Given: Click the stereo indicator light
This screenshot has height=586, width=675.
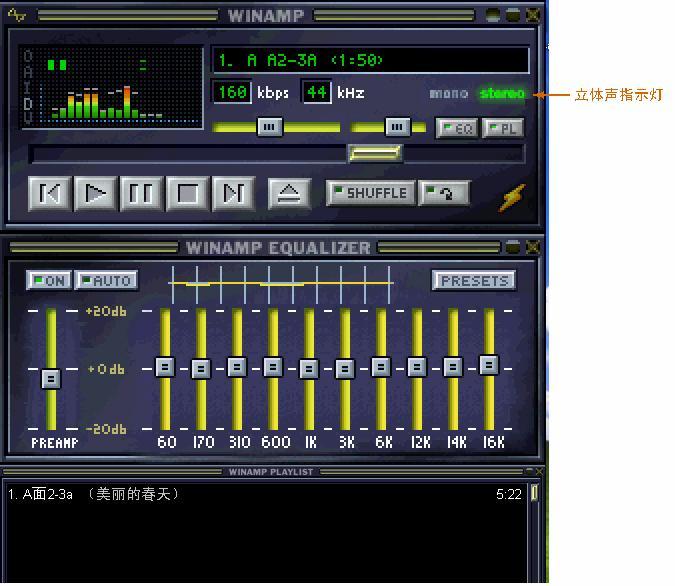Looking at the screenshot, I should 502,93.
